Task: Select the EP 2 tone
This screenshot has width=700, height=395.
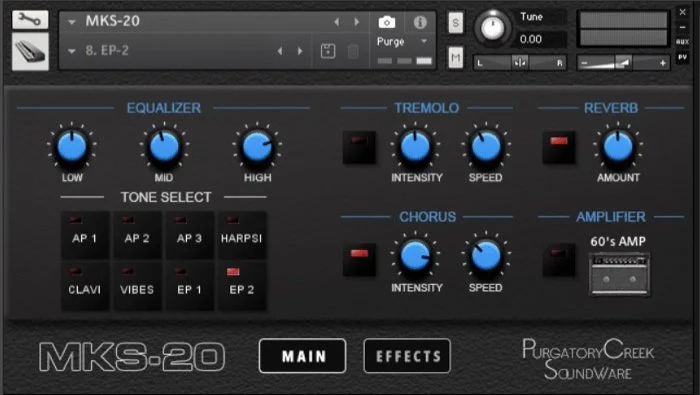Action: [242, 286]
